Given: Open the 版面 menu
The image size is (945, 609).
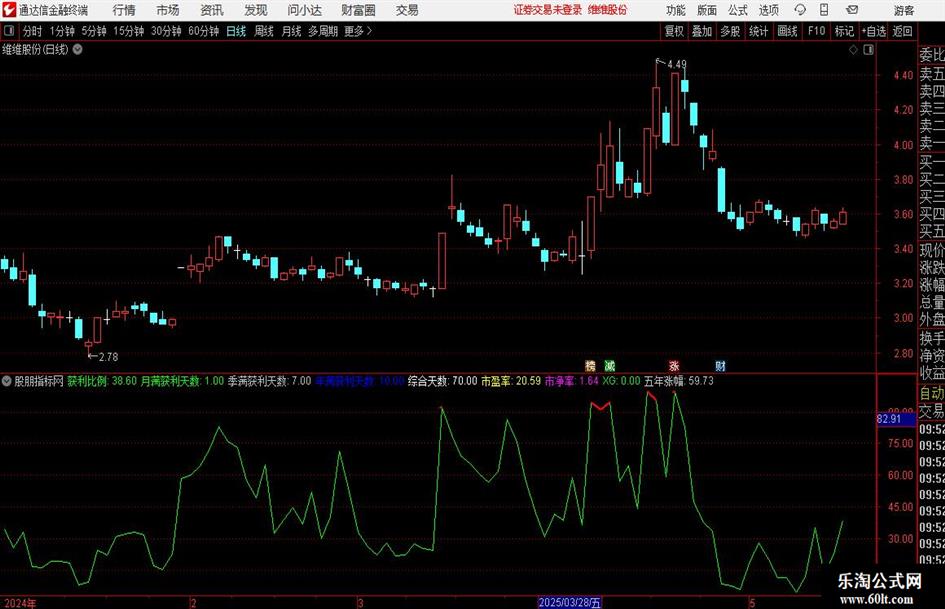Looking at the screenshot, I should coord(706,10).
